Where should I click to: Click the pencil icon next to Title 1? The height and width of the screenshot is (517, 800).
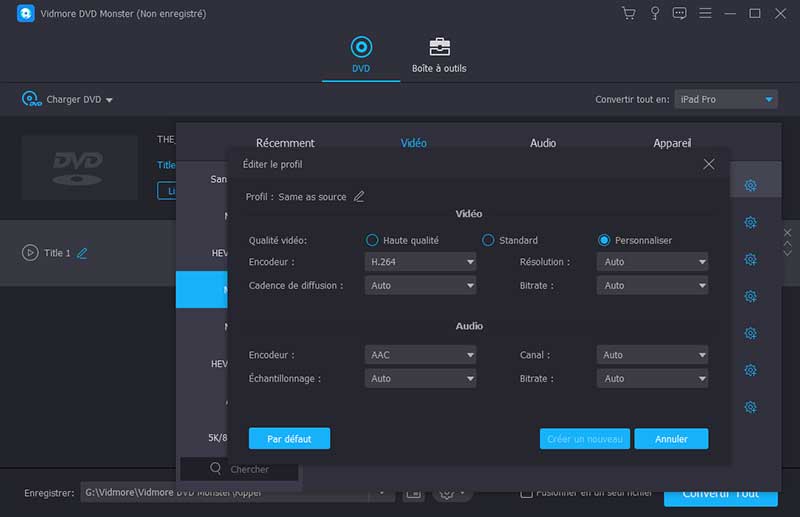(x=82, y=253)
